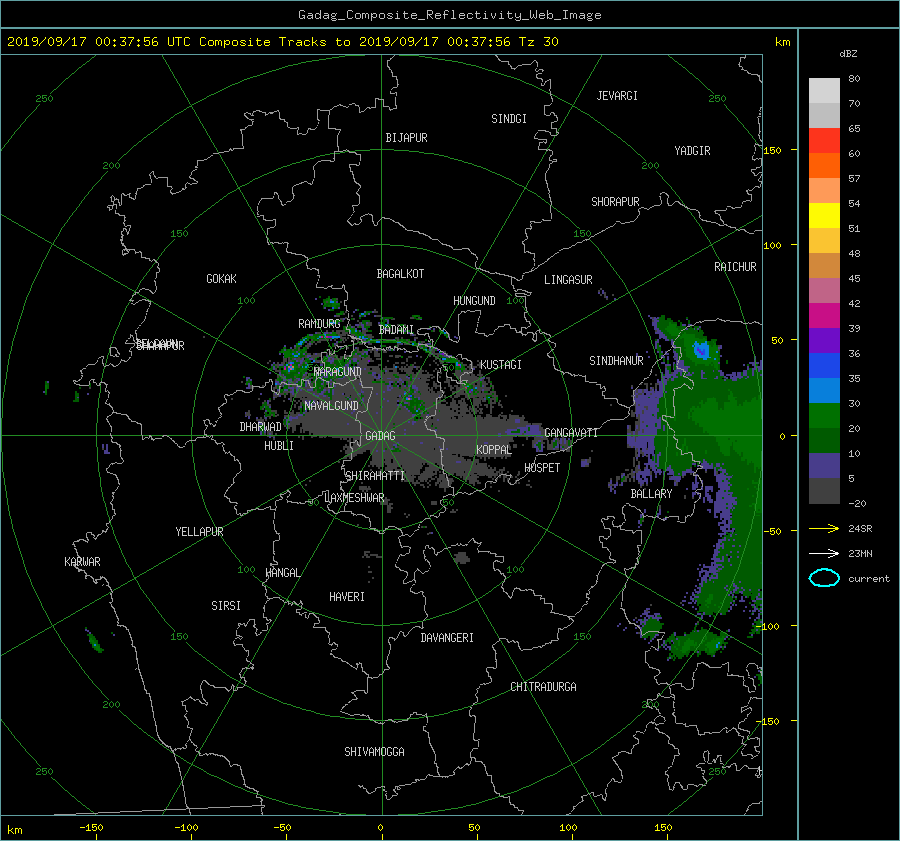Click the HUBLI city label

[x=279, y=445]
